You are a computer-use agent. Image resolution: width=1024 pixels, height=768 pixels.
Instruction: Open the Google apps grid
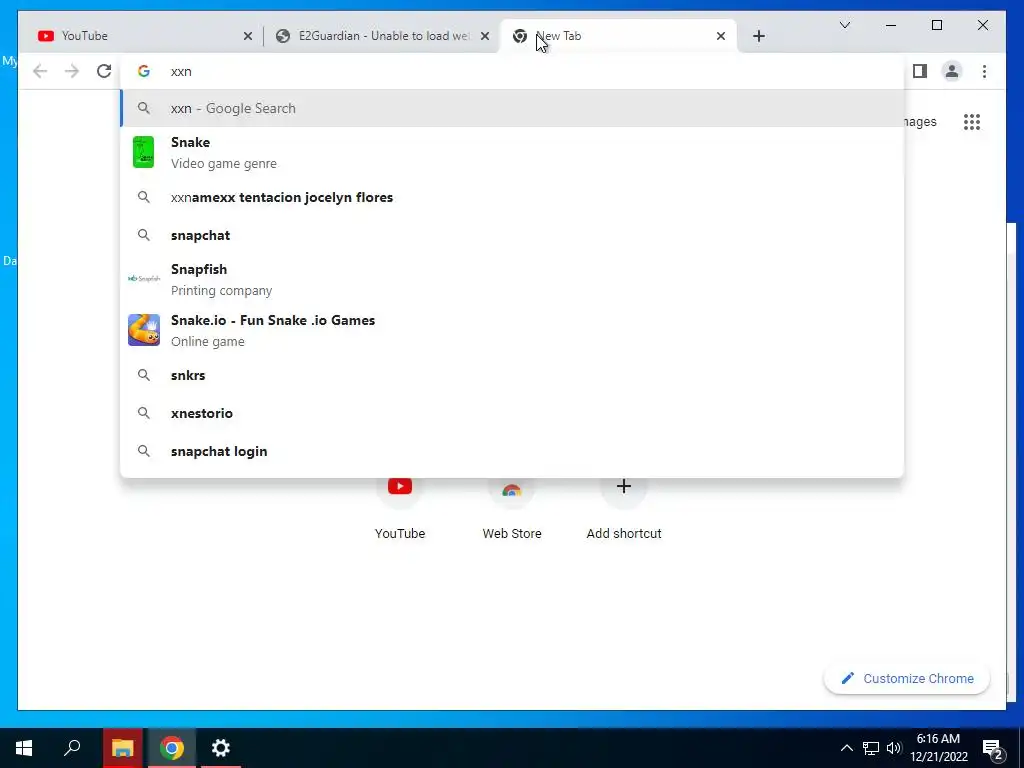point(972,122)
